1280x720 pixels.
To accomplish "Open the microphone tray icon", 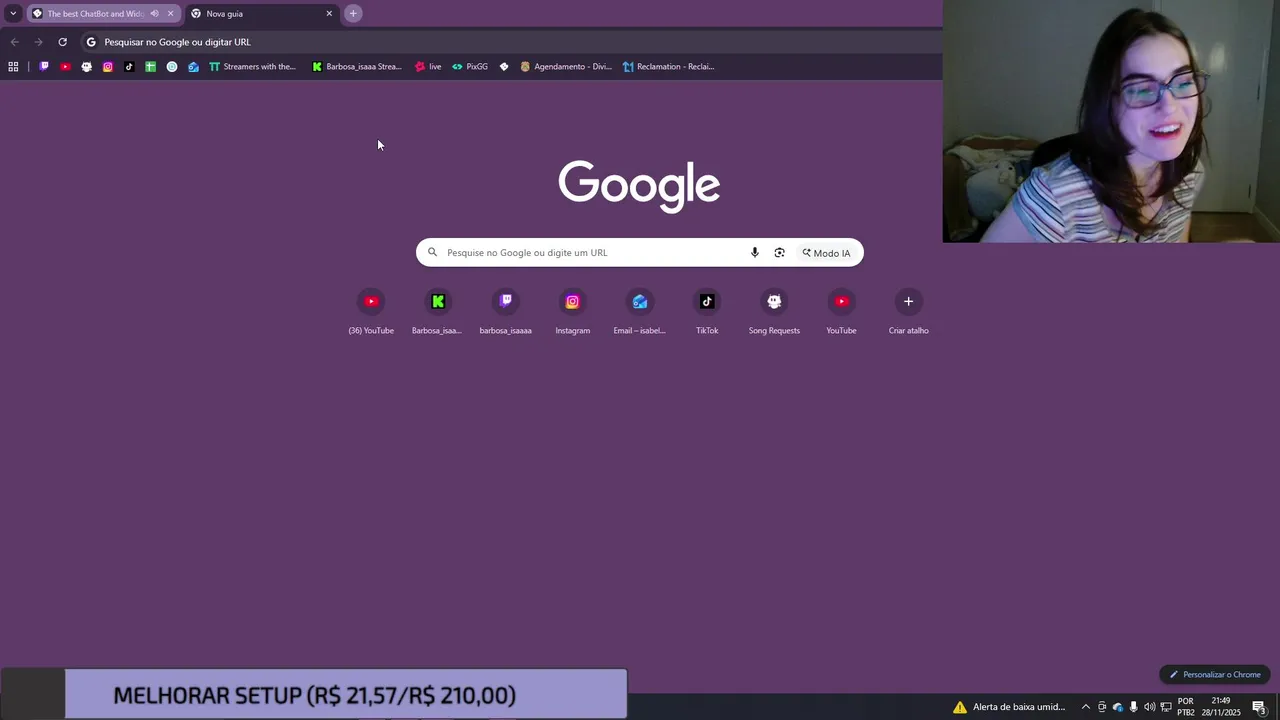I will point(1134,707).
